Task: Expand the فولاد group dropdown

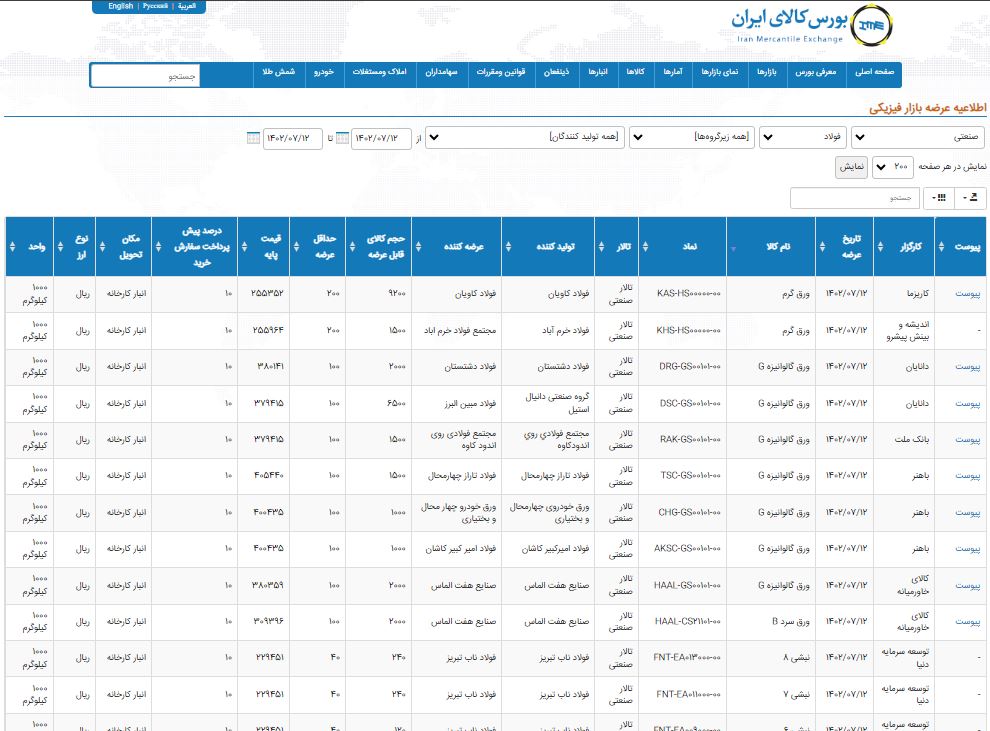Action: pos(802,137)
